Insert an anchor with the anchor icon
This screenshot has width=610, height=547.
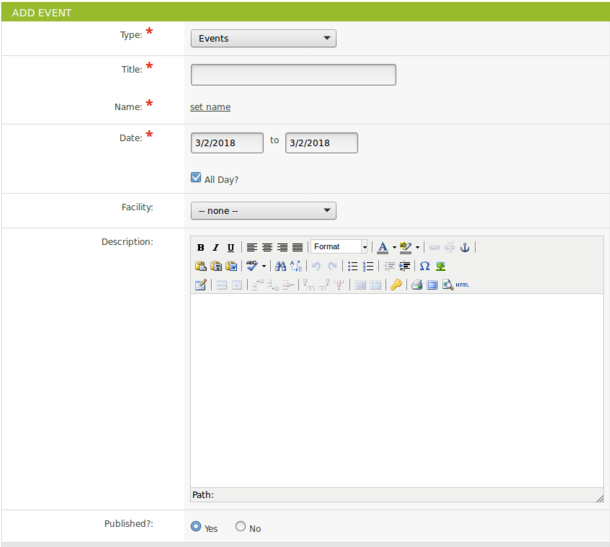coord(465,247)
